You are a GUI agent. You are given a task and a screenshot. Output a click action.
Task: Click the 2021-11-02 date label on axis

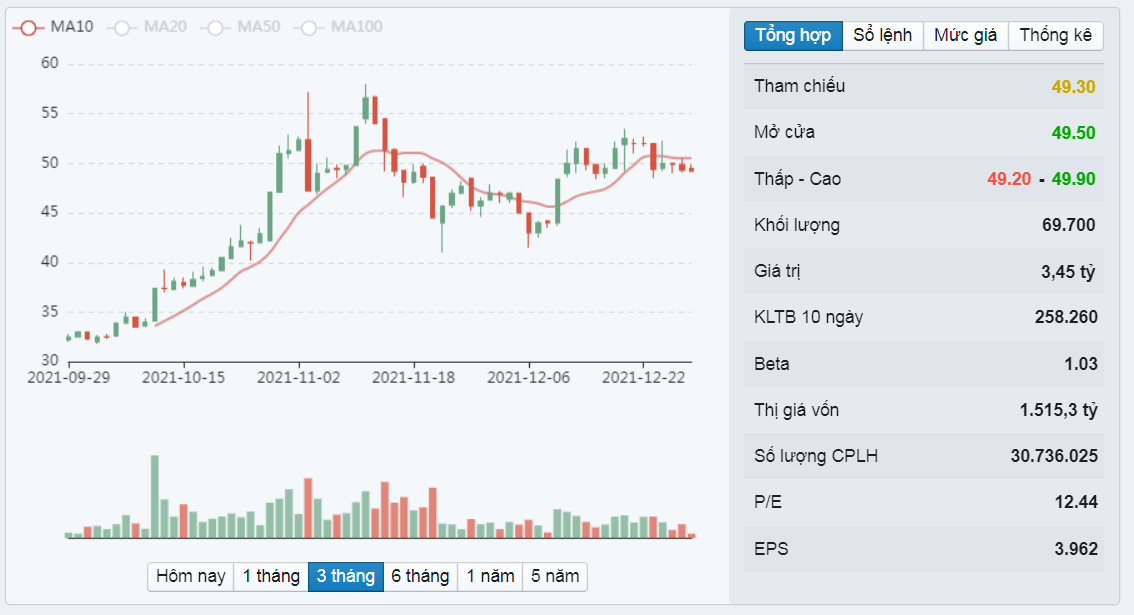(299, 377)
